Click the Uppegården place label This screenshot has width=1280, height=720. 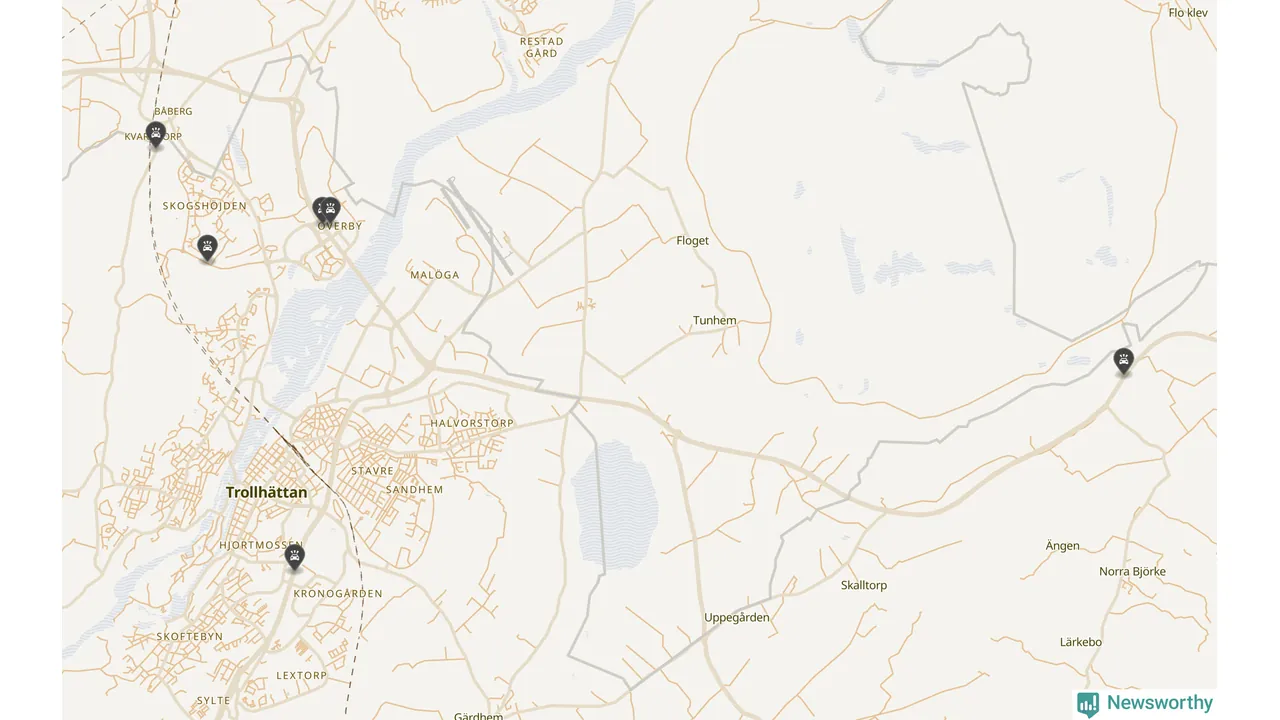737,618
